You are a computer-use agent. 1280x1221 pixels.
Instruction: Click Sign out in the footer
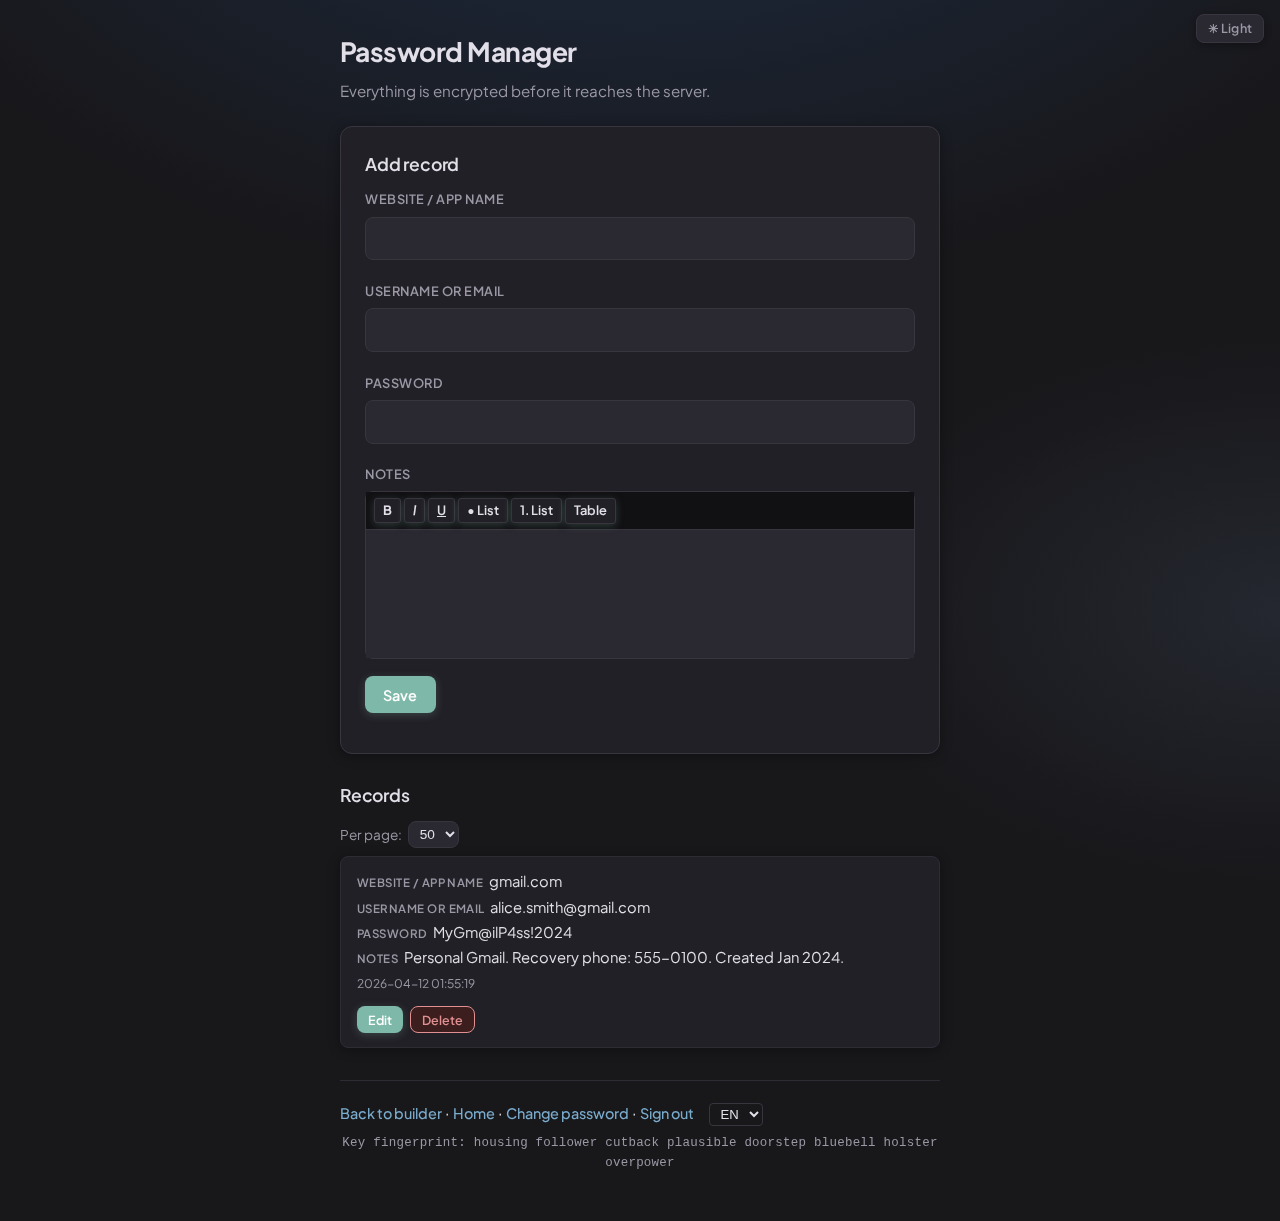pyautogui.click(x=667, y=1114)
